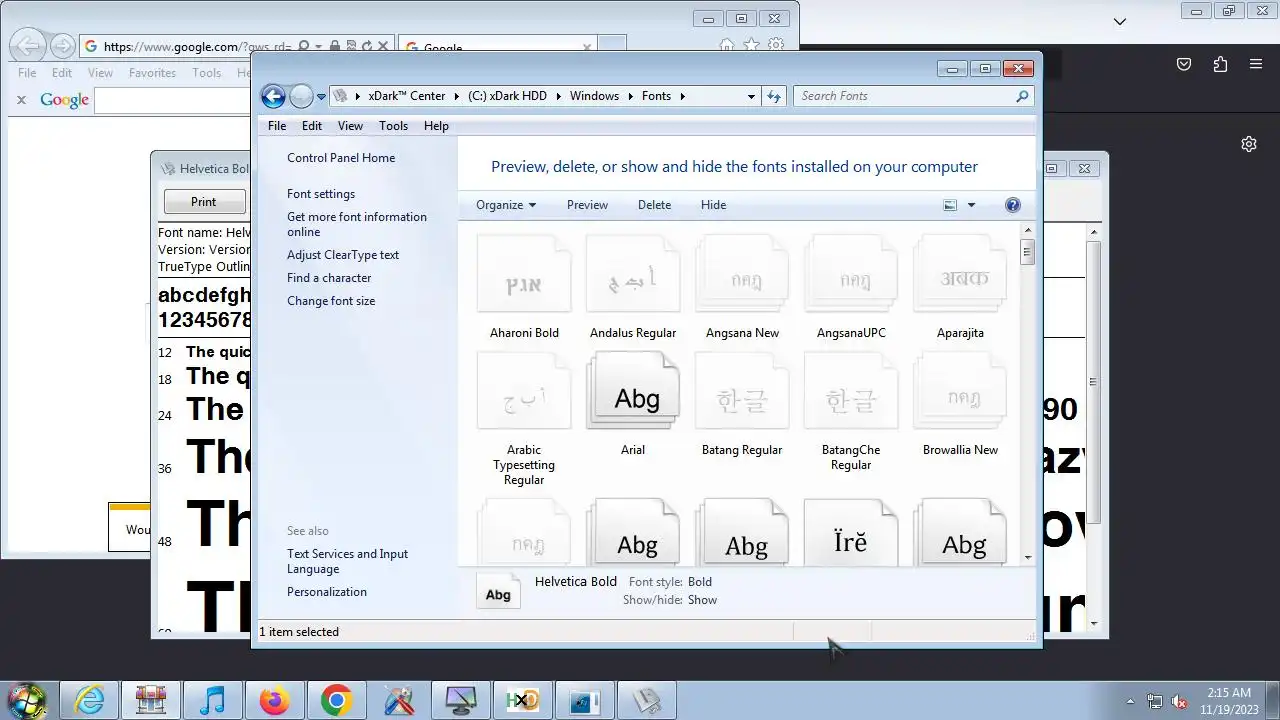Image resolution: width=1280 pixels, height=720 pixels.
Task: Click the Windows Start orb
Action: 27,699
